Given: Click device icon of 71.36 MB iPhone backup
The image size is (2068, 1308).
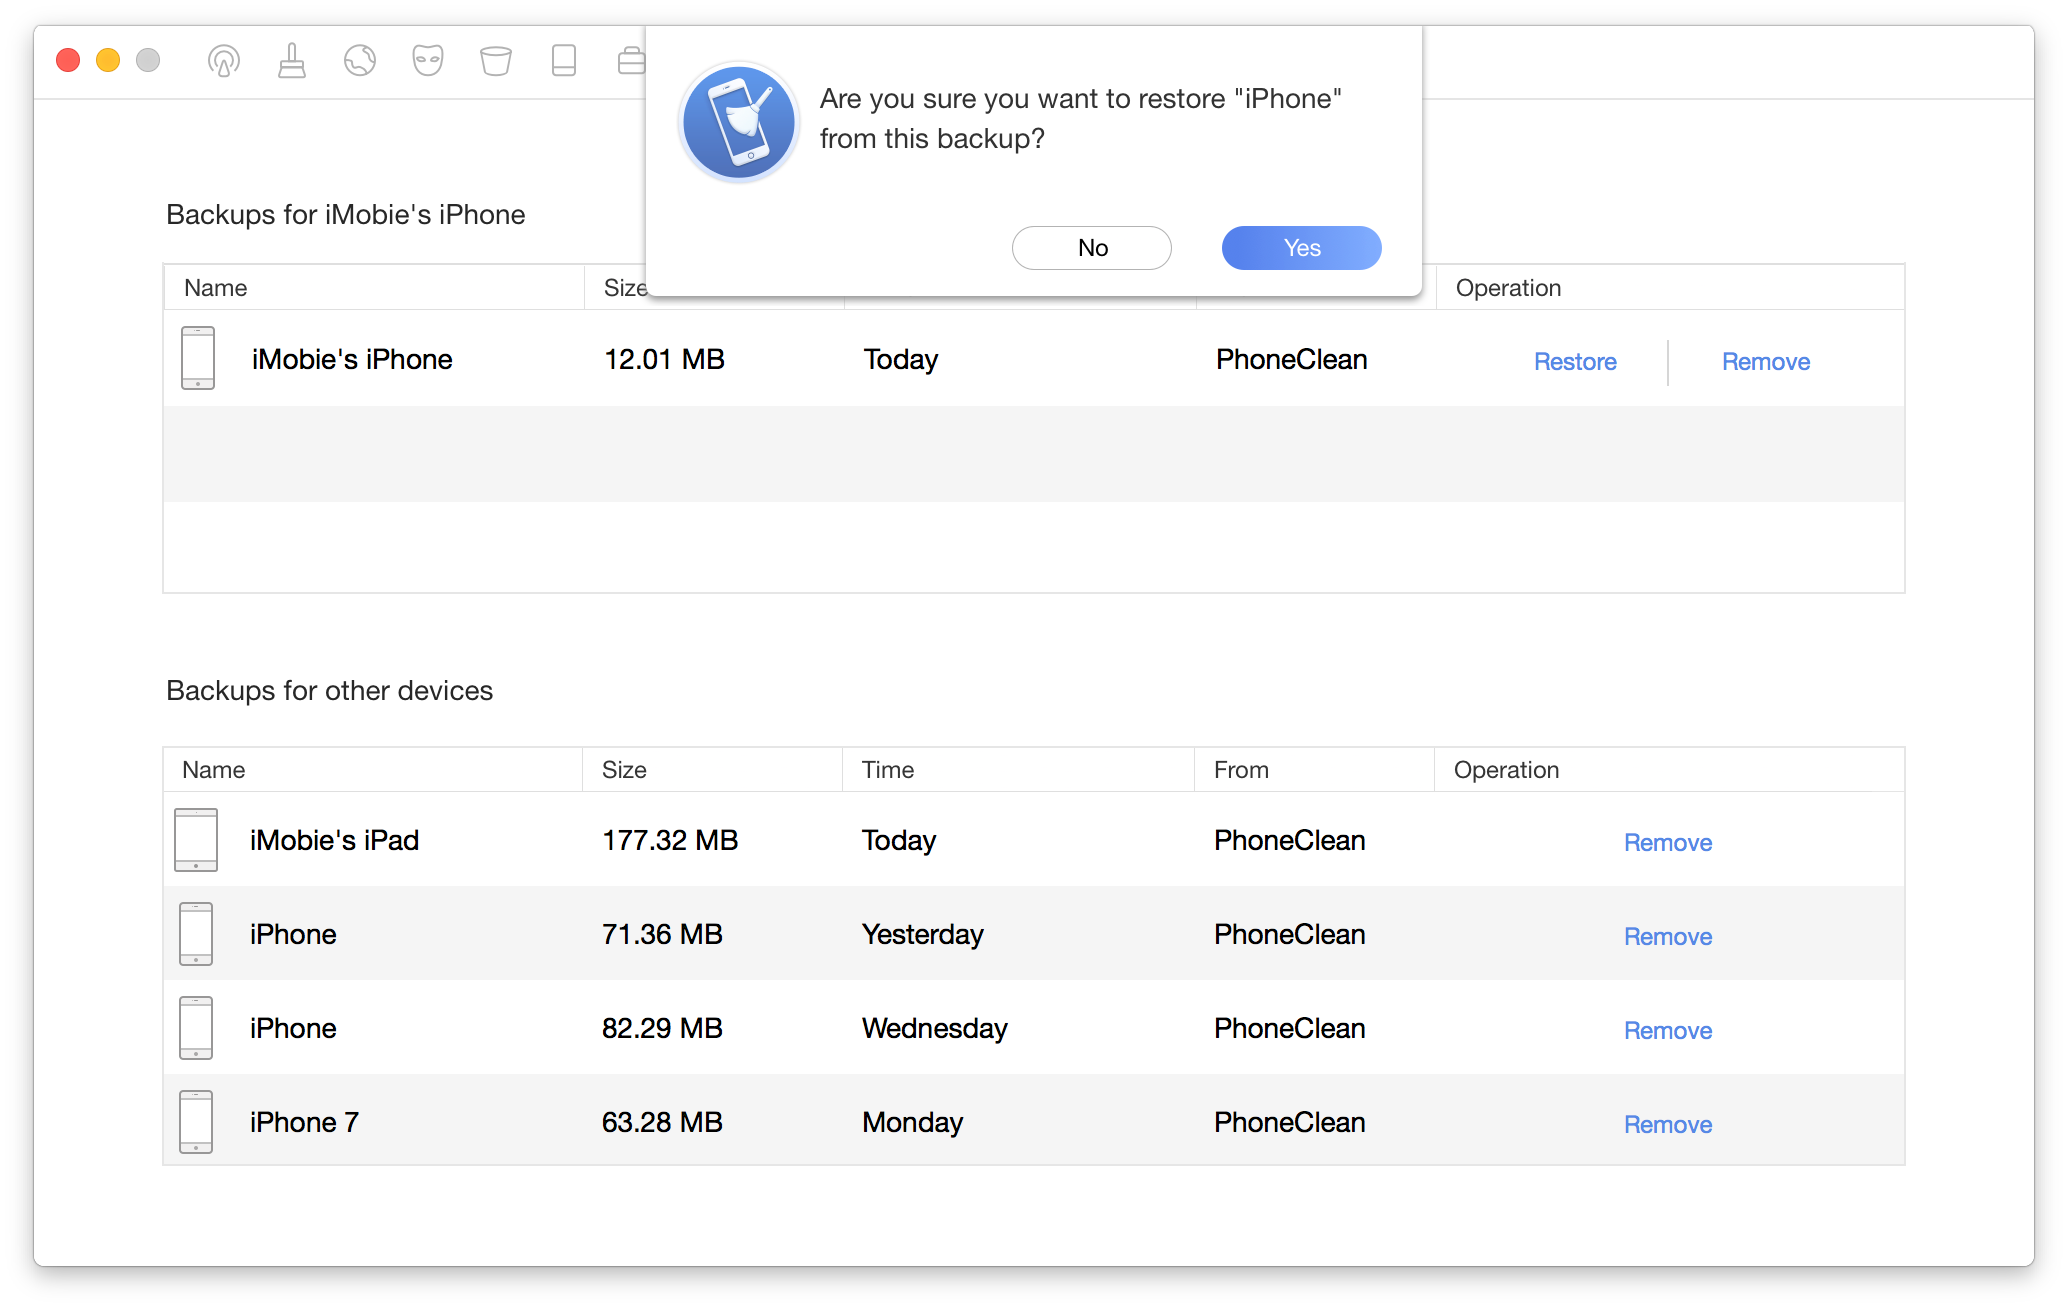Looking at the screenshot, I should coord(196,934).
